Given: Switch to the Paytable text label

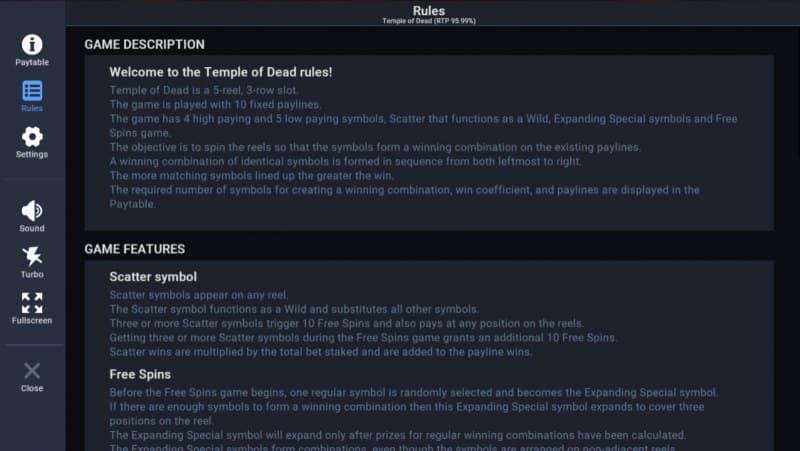Looking at the screenshot, I should [32, 63].
